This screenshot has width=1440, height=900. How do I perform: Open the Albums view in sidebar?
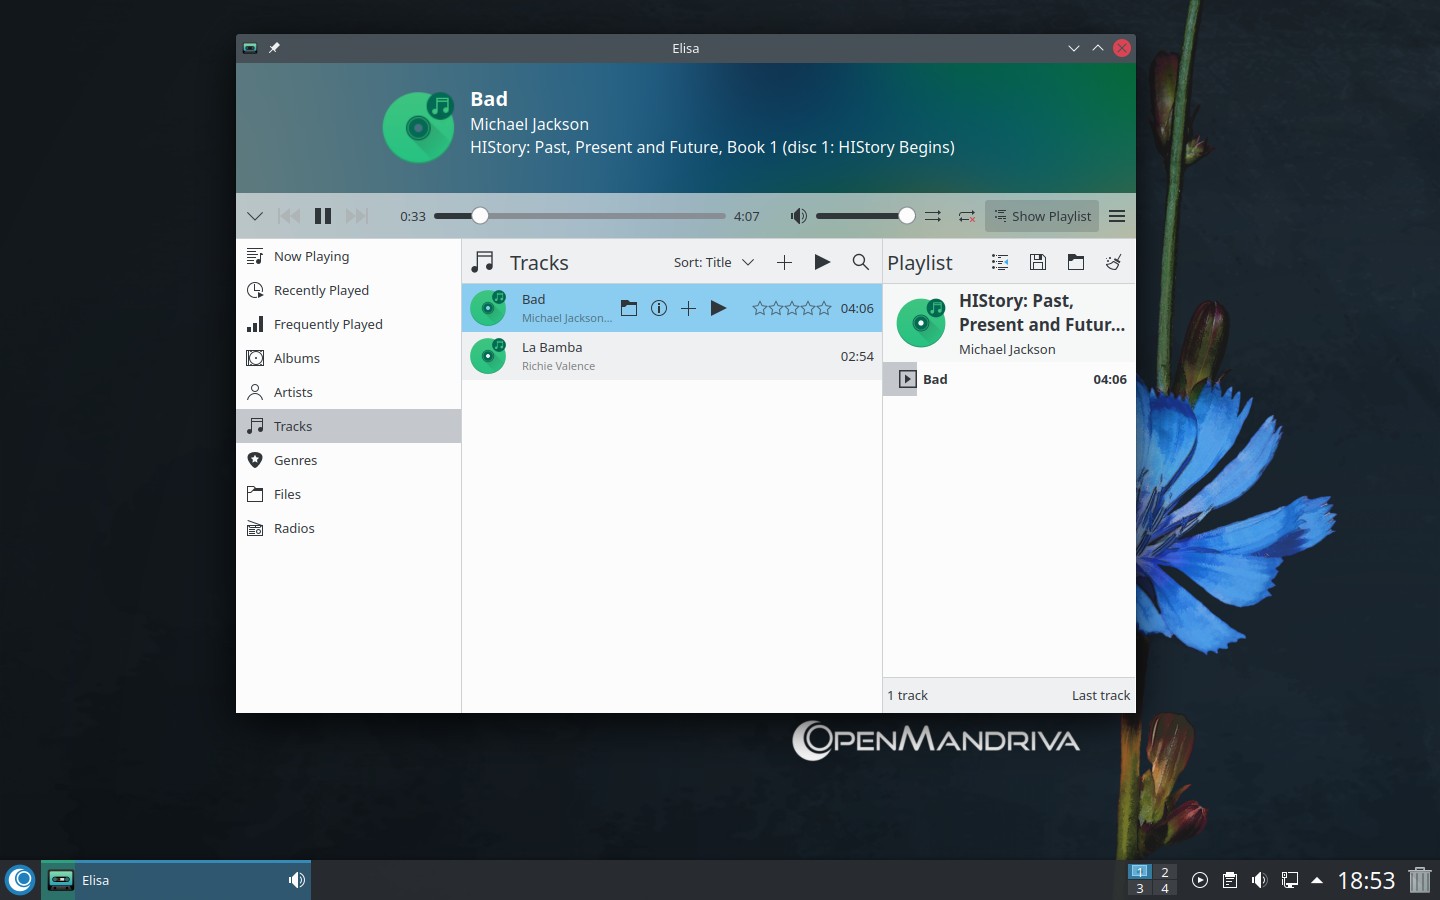click(297, 358)
